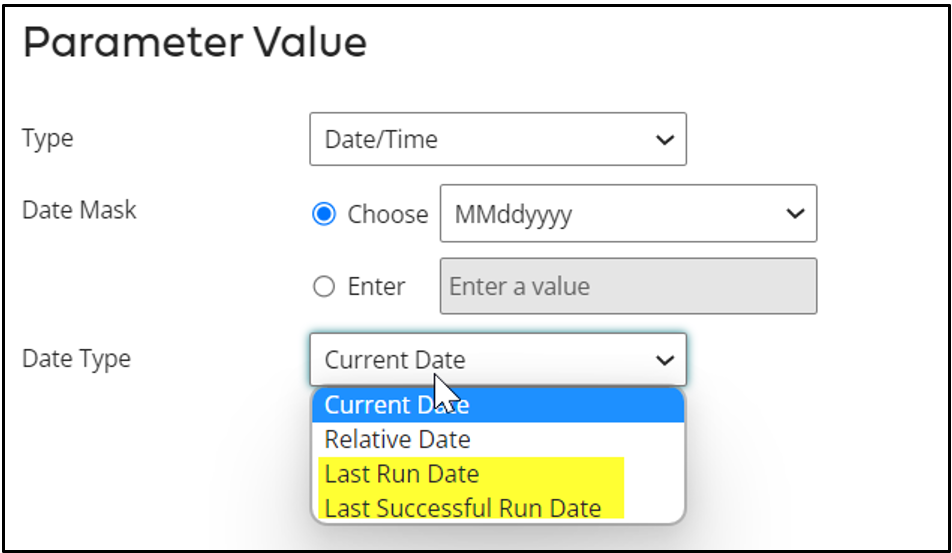Click the 'Date/Time' text in Type field
Image resolution: width=952 pixels, height=553 pixels.
click(382, 140)
